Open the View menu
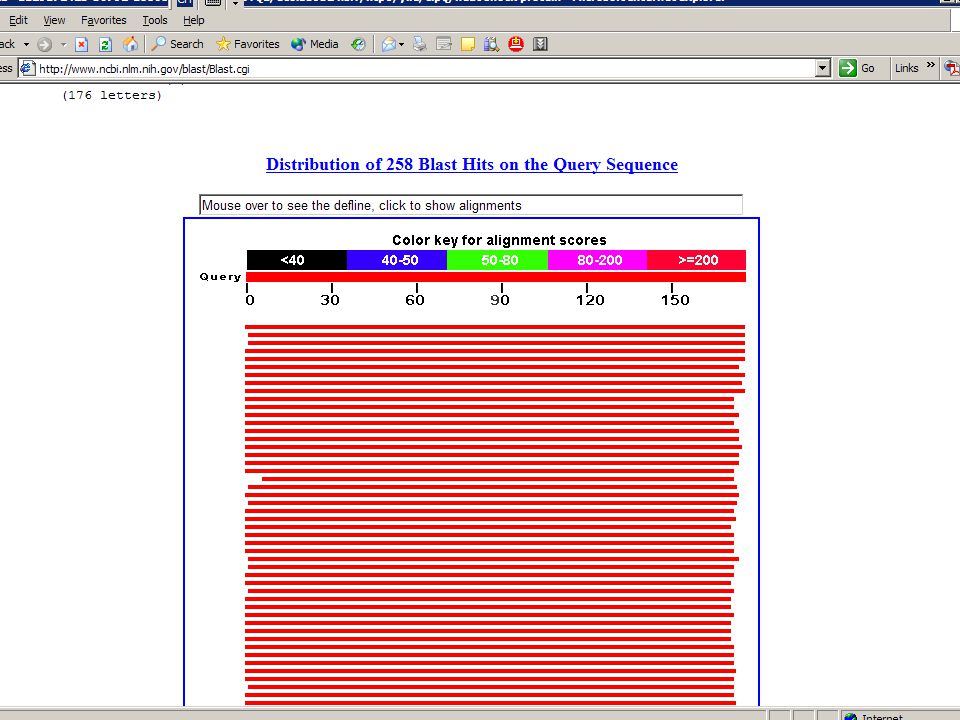The width and height of the screenshot is (960, 720). [x=54, y=20]
